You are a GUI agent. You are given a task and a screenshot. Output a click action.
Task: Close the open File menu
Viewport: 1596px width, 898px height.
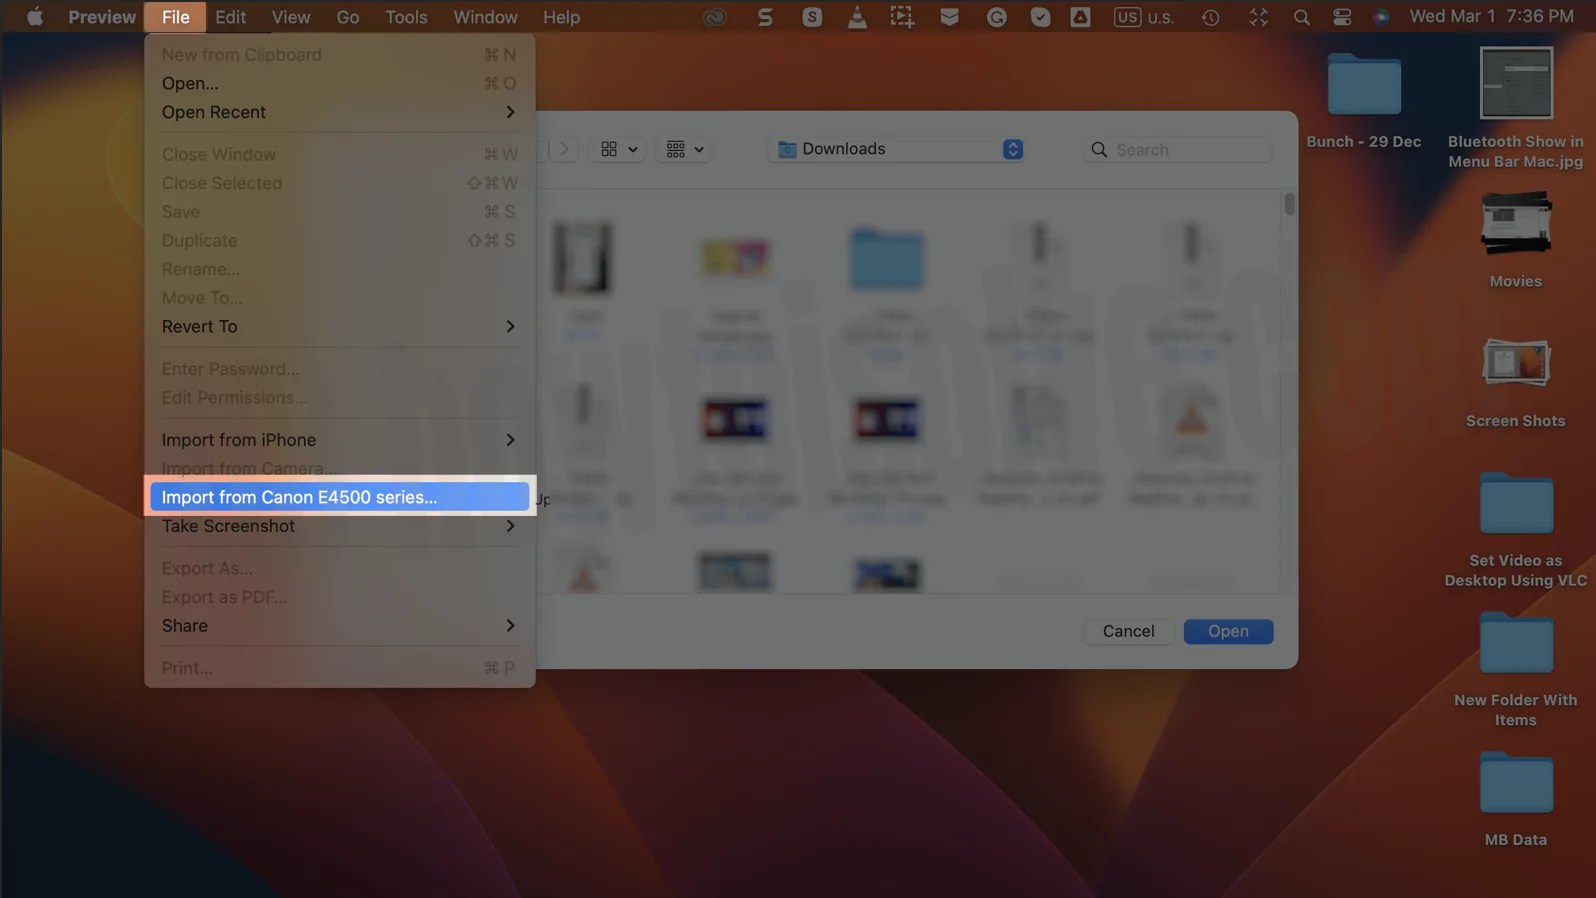coord(175,17)
